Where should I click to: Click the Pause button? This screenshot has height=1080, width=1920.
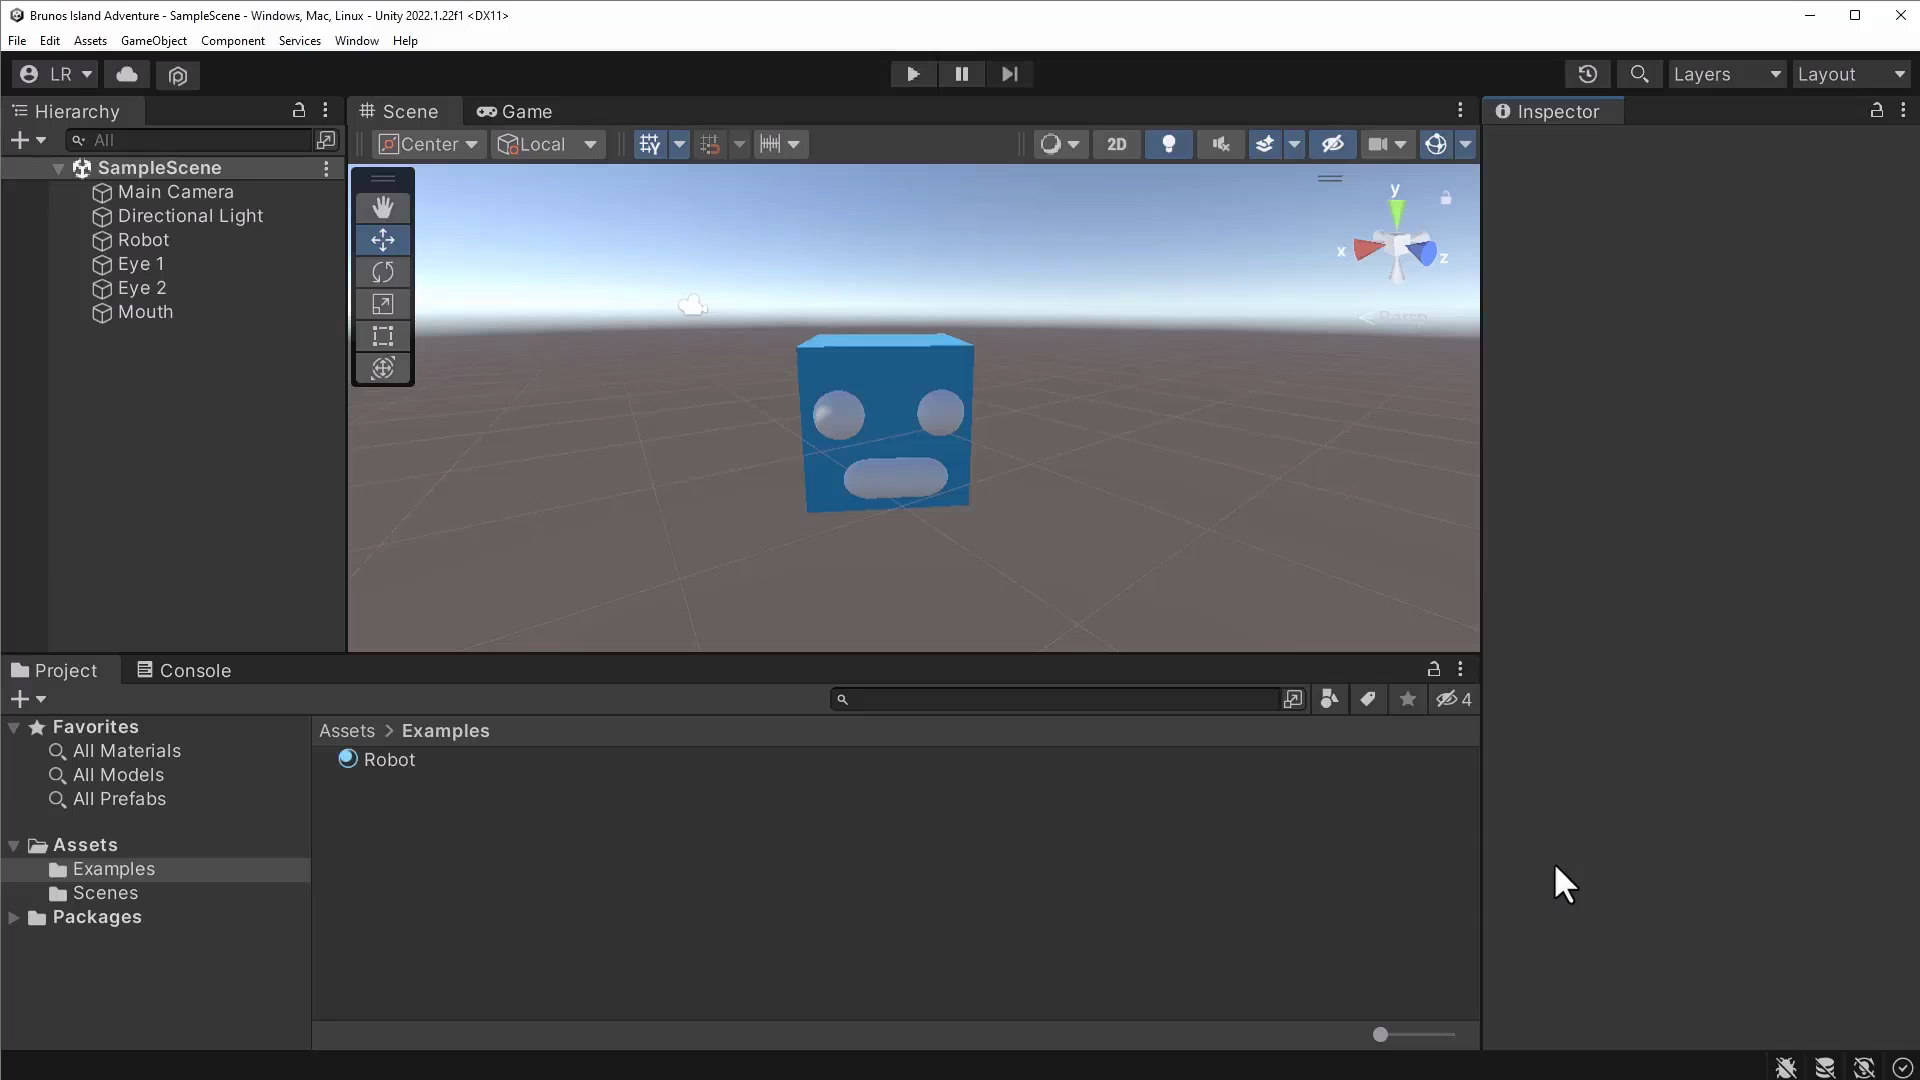click(961, 74)
